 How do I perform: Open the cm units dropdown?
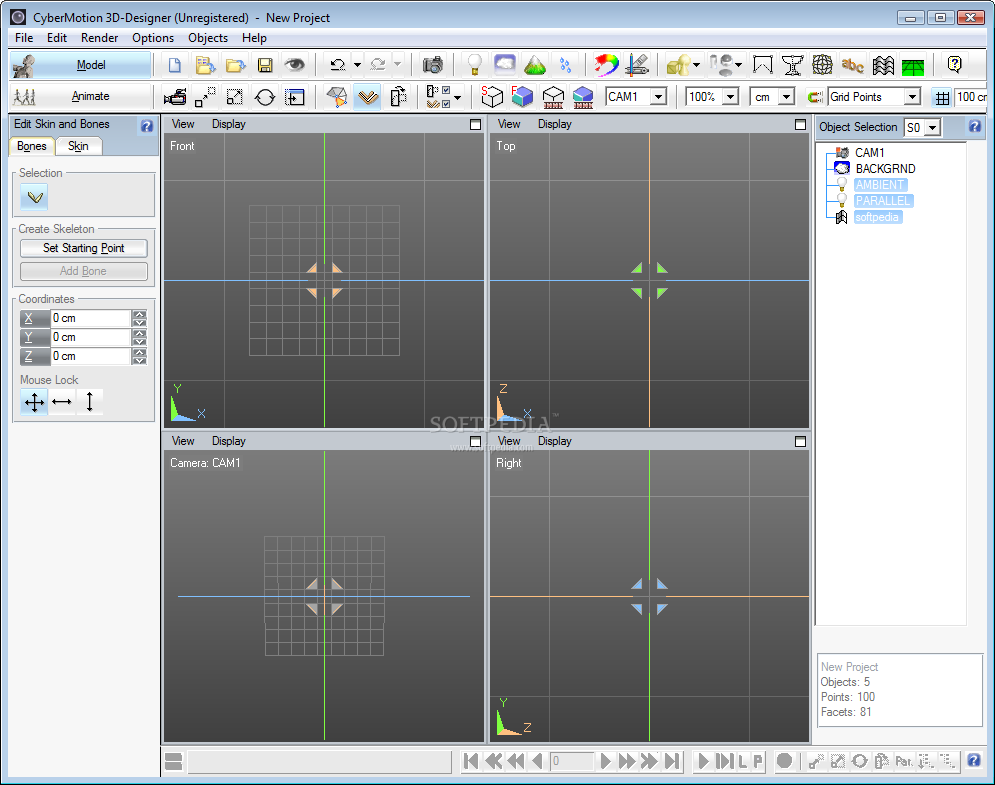point(787,97)
